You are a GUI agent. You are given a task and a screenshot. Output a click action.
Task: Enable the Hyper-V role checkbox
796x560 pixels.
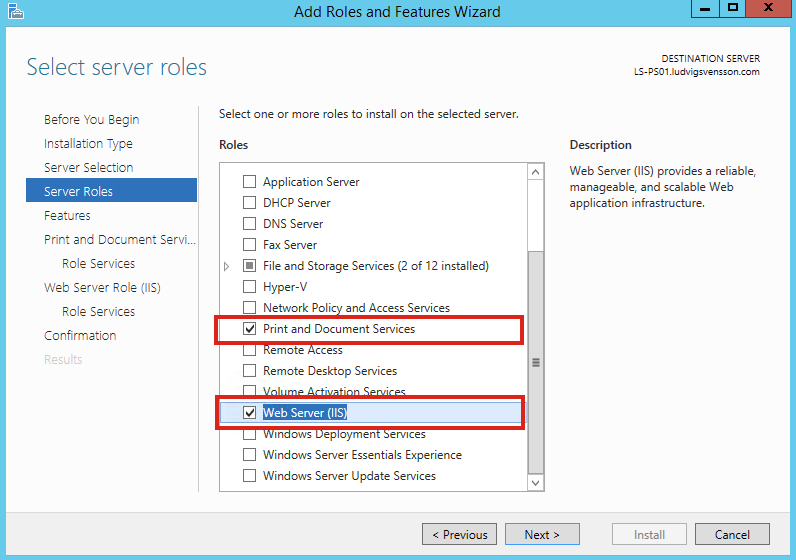tap(249, 286)
